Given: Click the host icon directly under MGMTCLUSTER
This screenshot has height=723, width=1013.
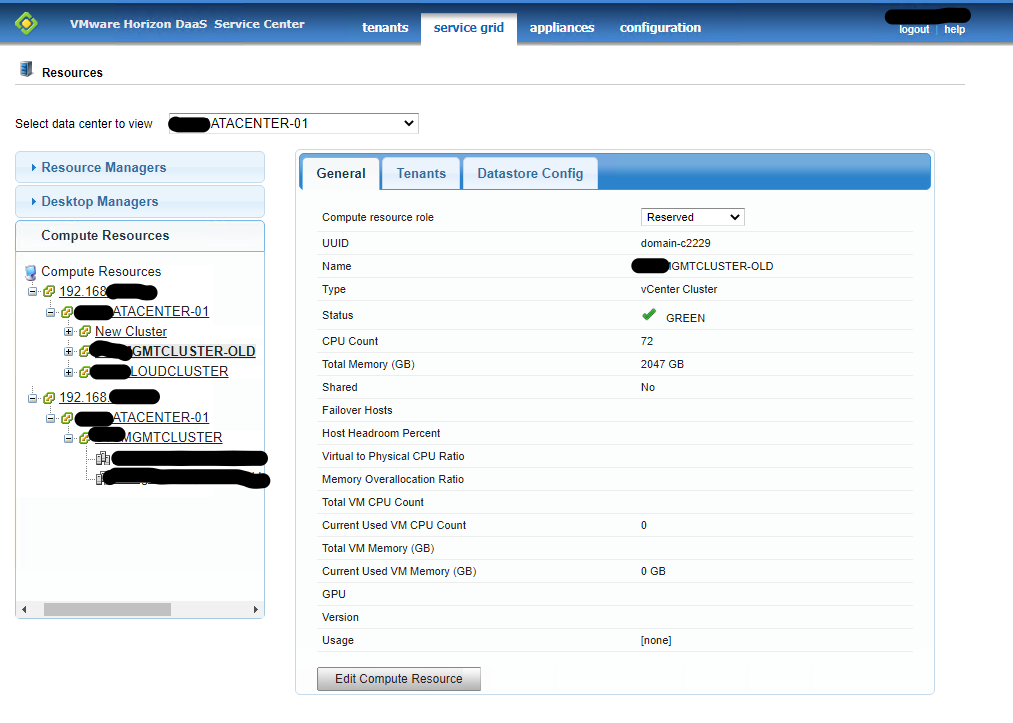Looking at the screenshot, I should click(102, 458).
